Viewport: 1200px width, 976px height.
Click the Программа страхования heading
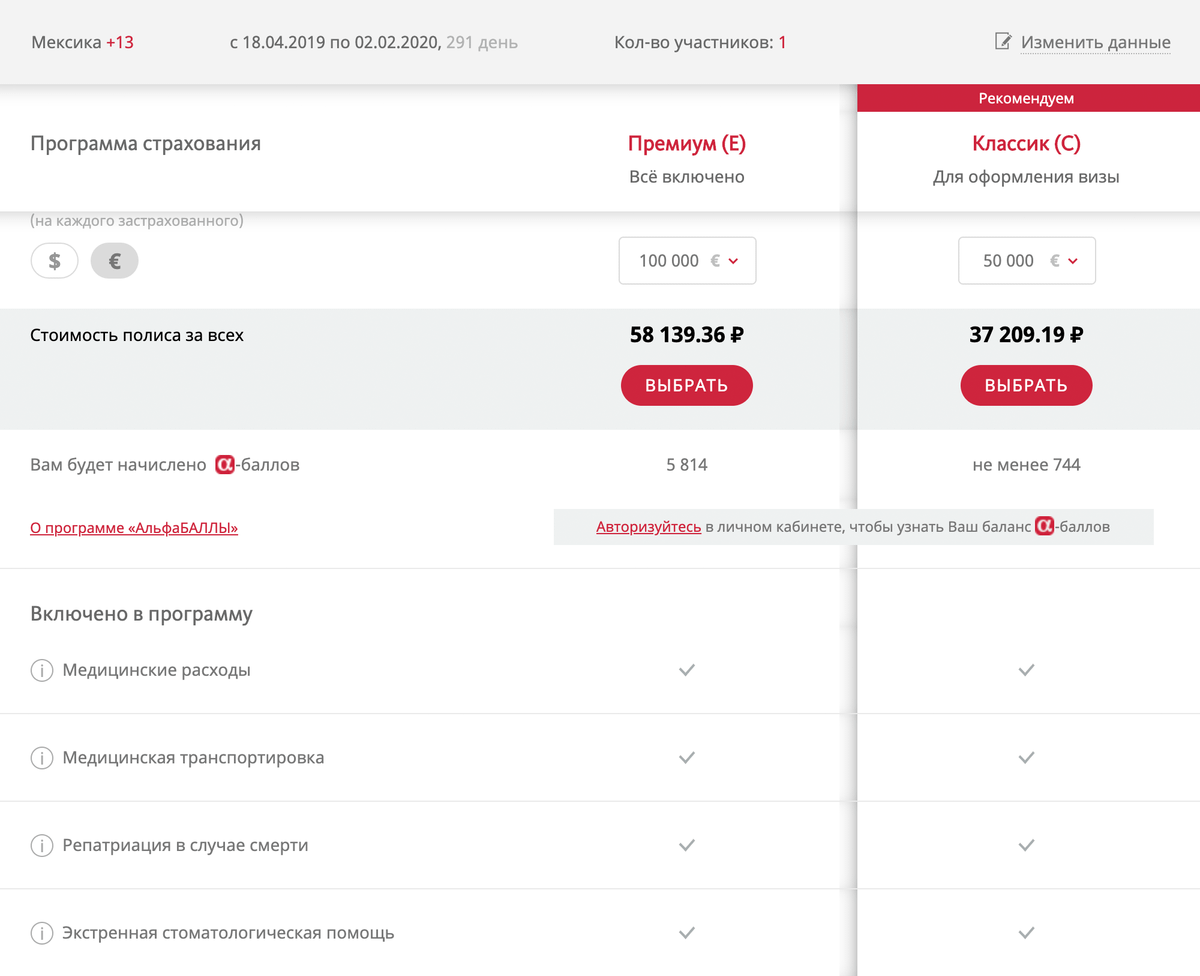coord(145,144)
